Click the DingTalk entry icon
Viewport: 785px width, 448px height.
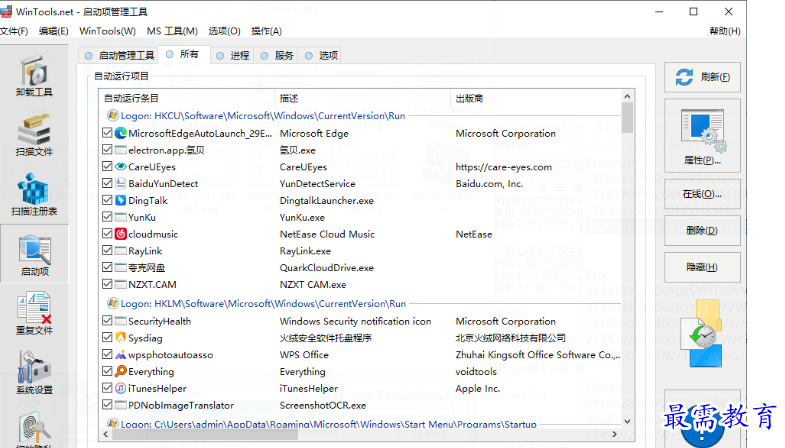[121, 200]
